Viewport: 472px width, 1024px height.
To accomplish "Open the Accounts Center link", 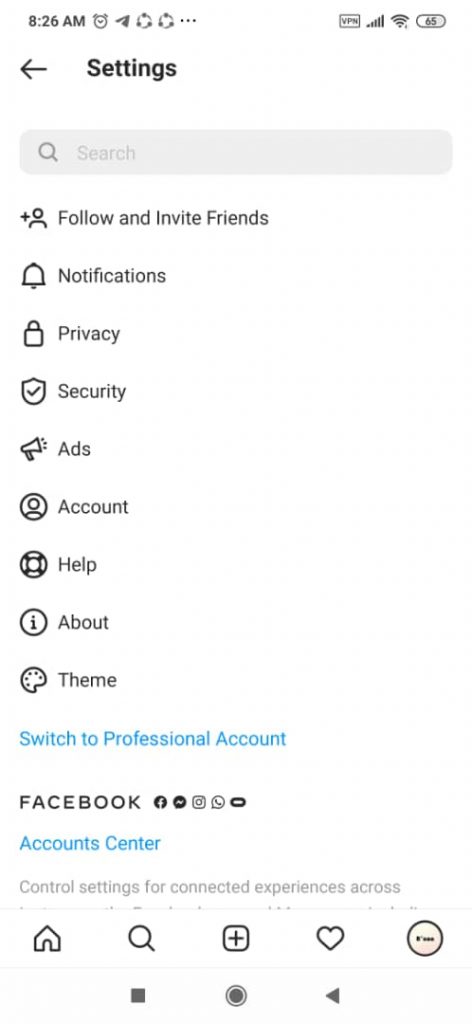I will [90, 843].
